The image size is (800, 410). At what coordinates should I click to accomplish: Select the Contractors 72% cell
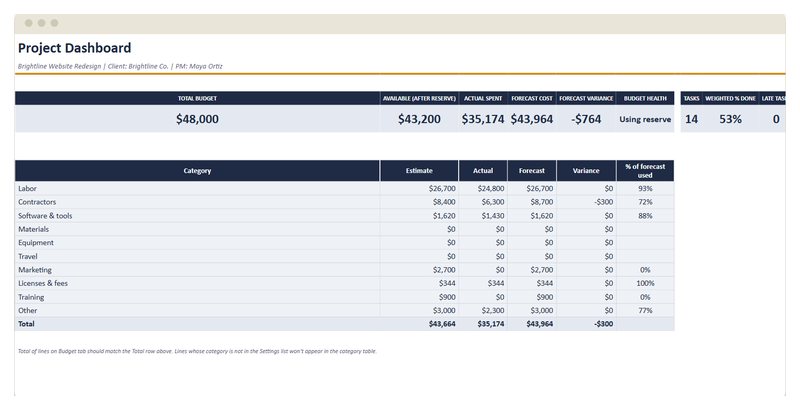coord(645,202)
